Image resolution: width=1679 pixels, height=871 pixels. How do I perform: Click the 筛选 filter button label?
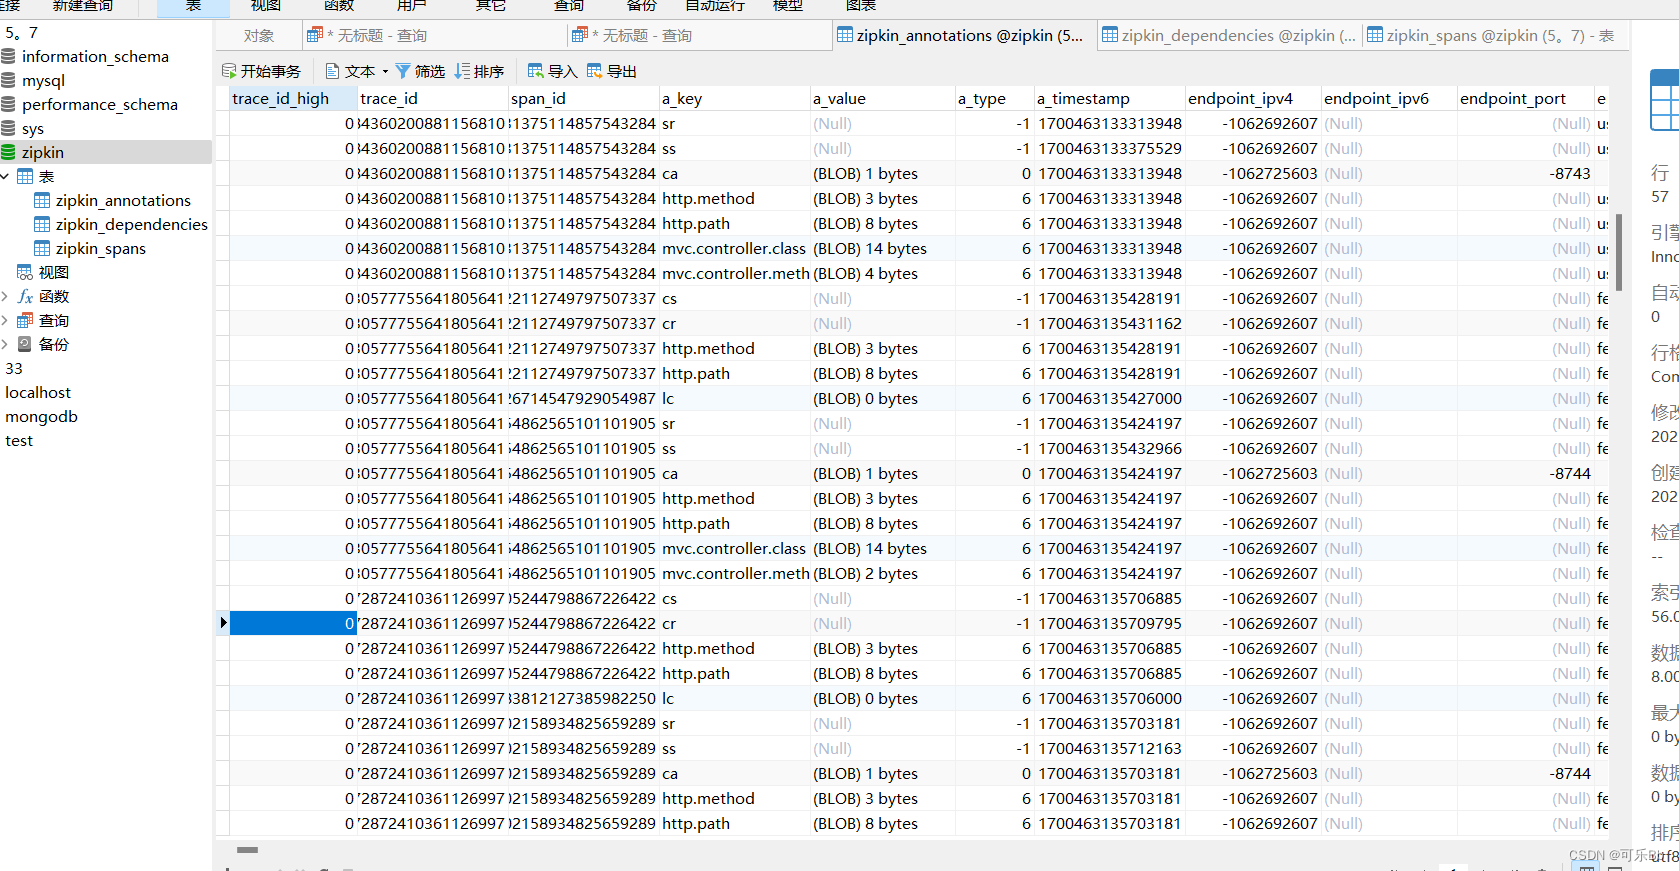point(430,71)
